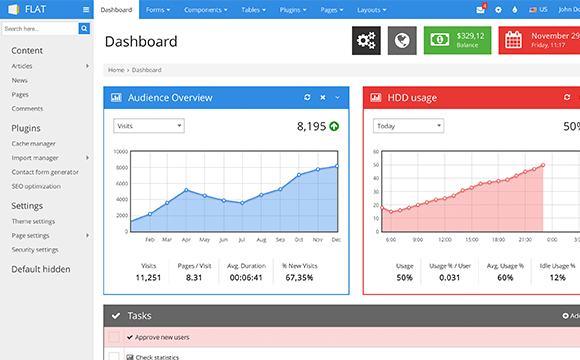Collapse the Audience Overview panel chevron
580x360 pixels.
tap(337, 97)
